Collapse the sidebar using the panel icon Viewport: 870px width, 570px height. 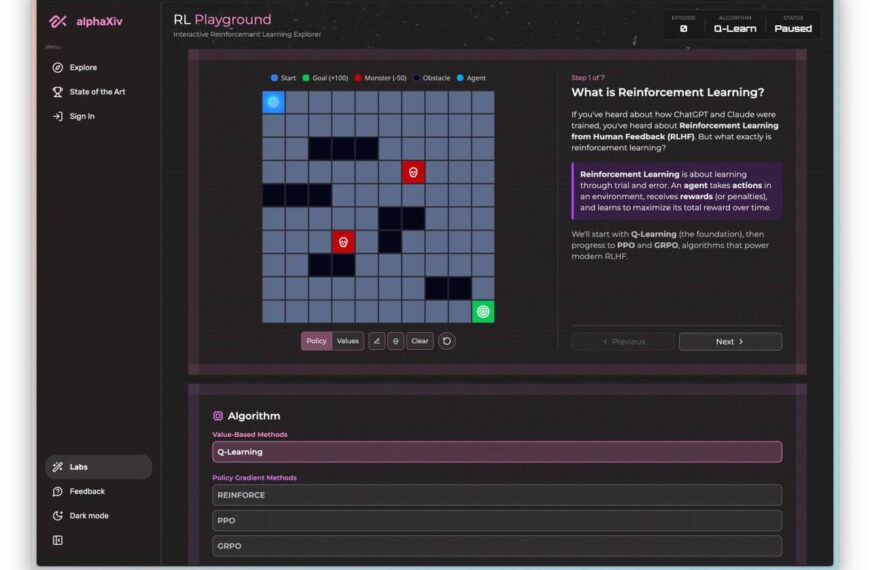click(x=58, y=540)
